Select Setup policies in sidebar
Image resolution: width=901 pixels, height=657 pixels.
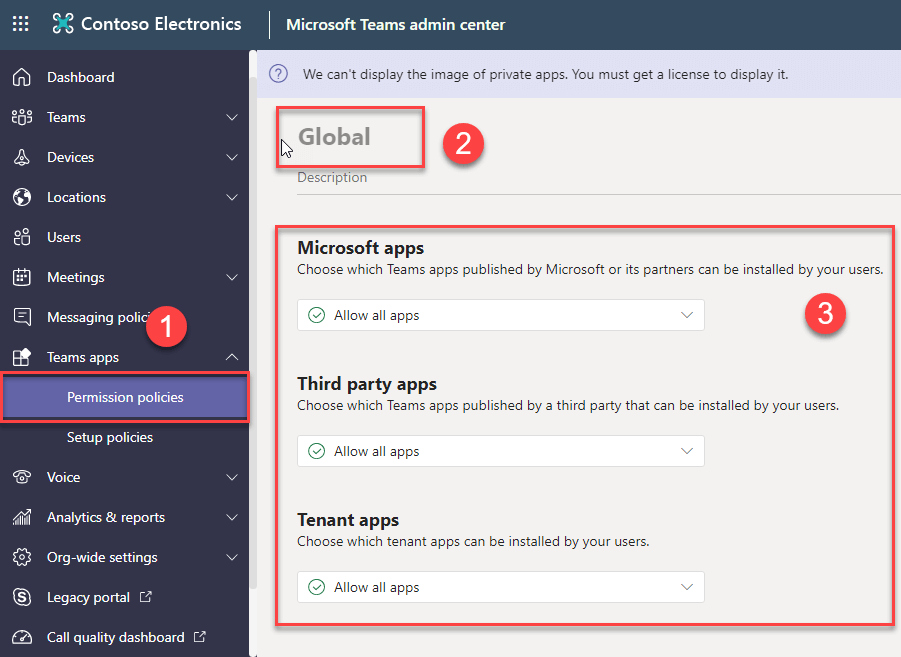click(x=110, y=437)
